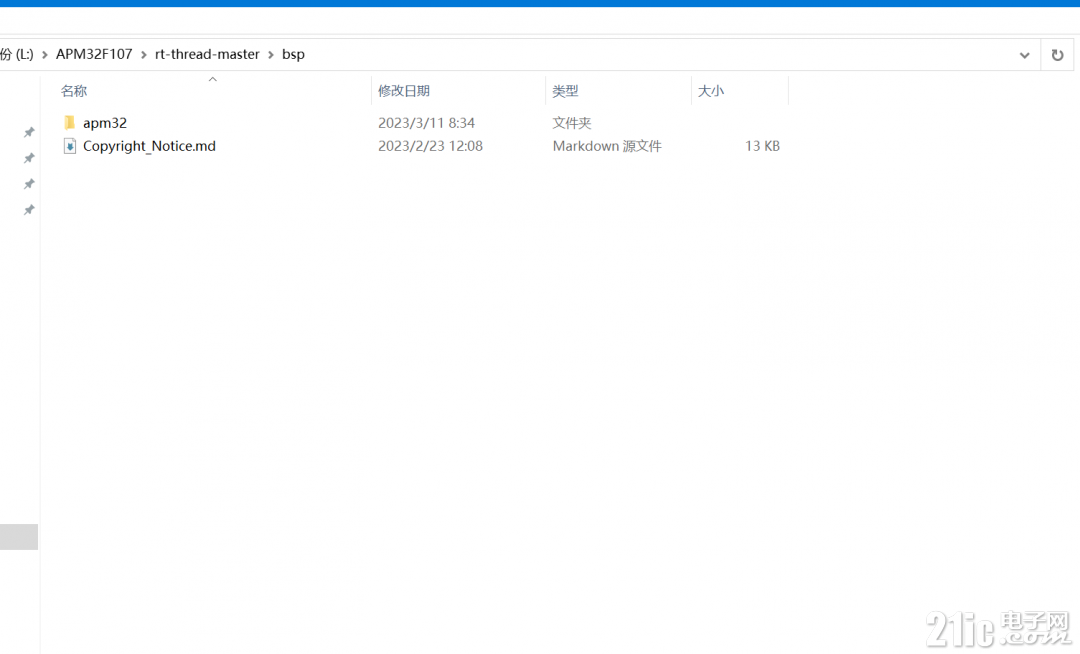Click the refresh button beside address bar
The image size is (1080, 654).
pos(1057,55)
